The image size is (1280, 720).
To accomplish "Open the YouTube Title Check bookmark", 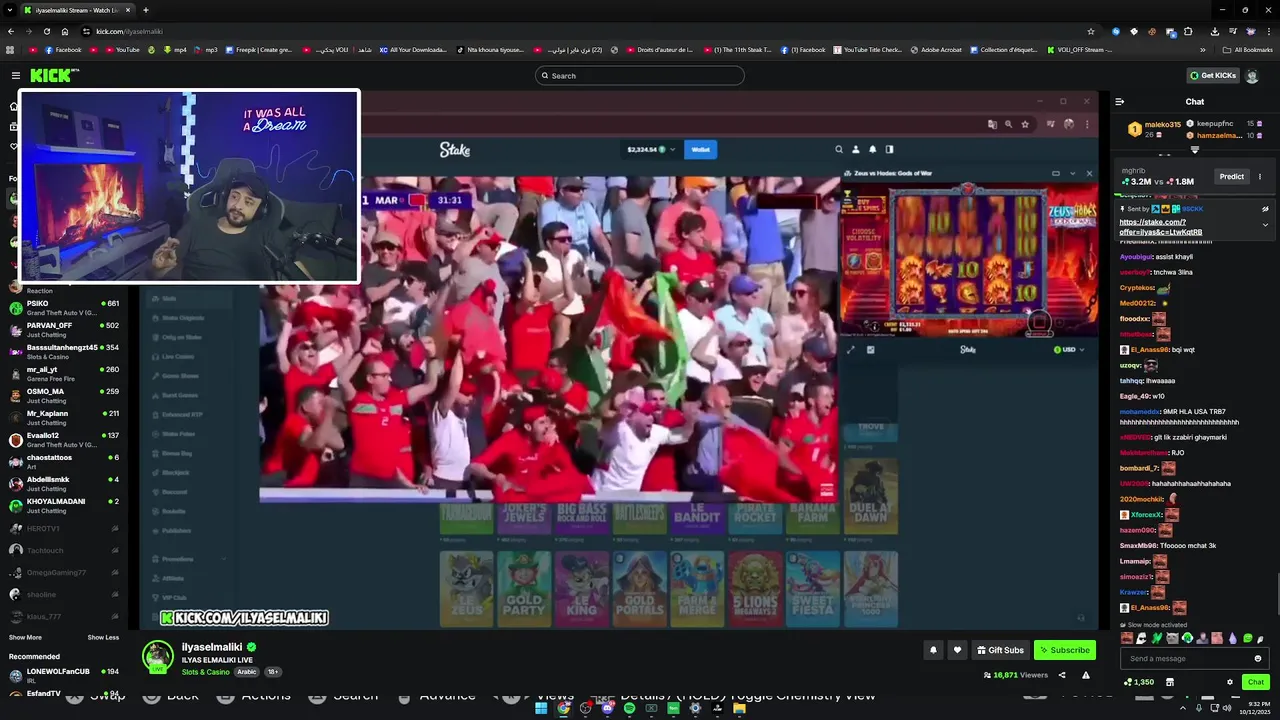I will (868, 49).
